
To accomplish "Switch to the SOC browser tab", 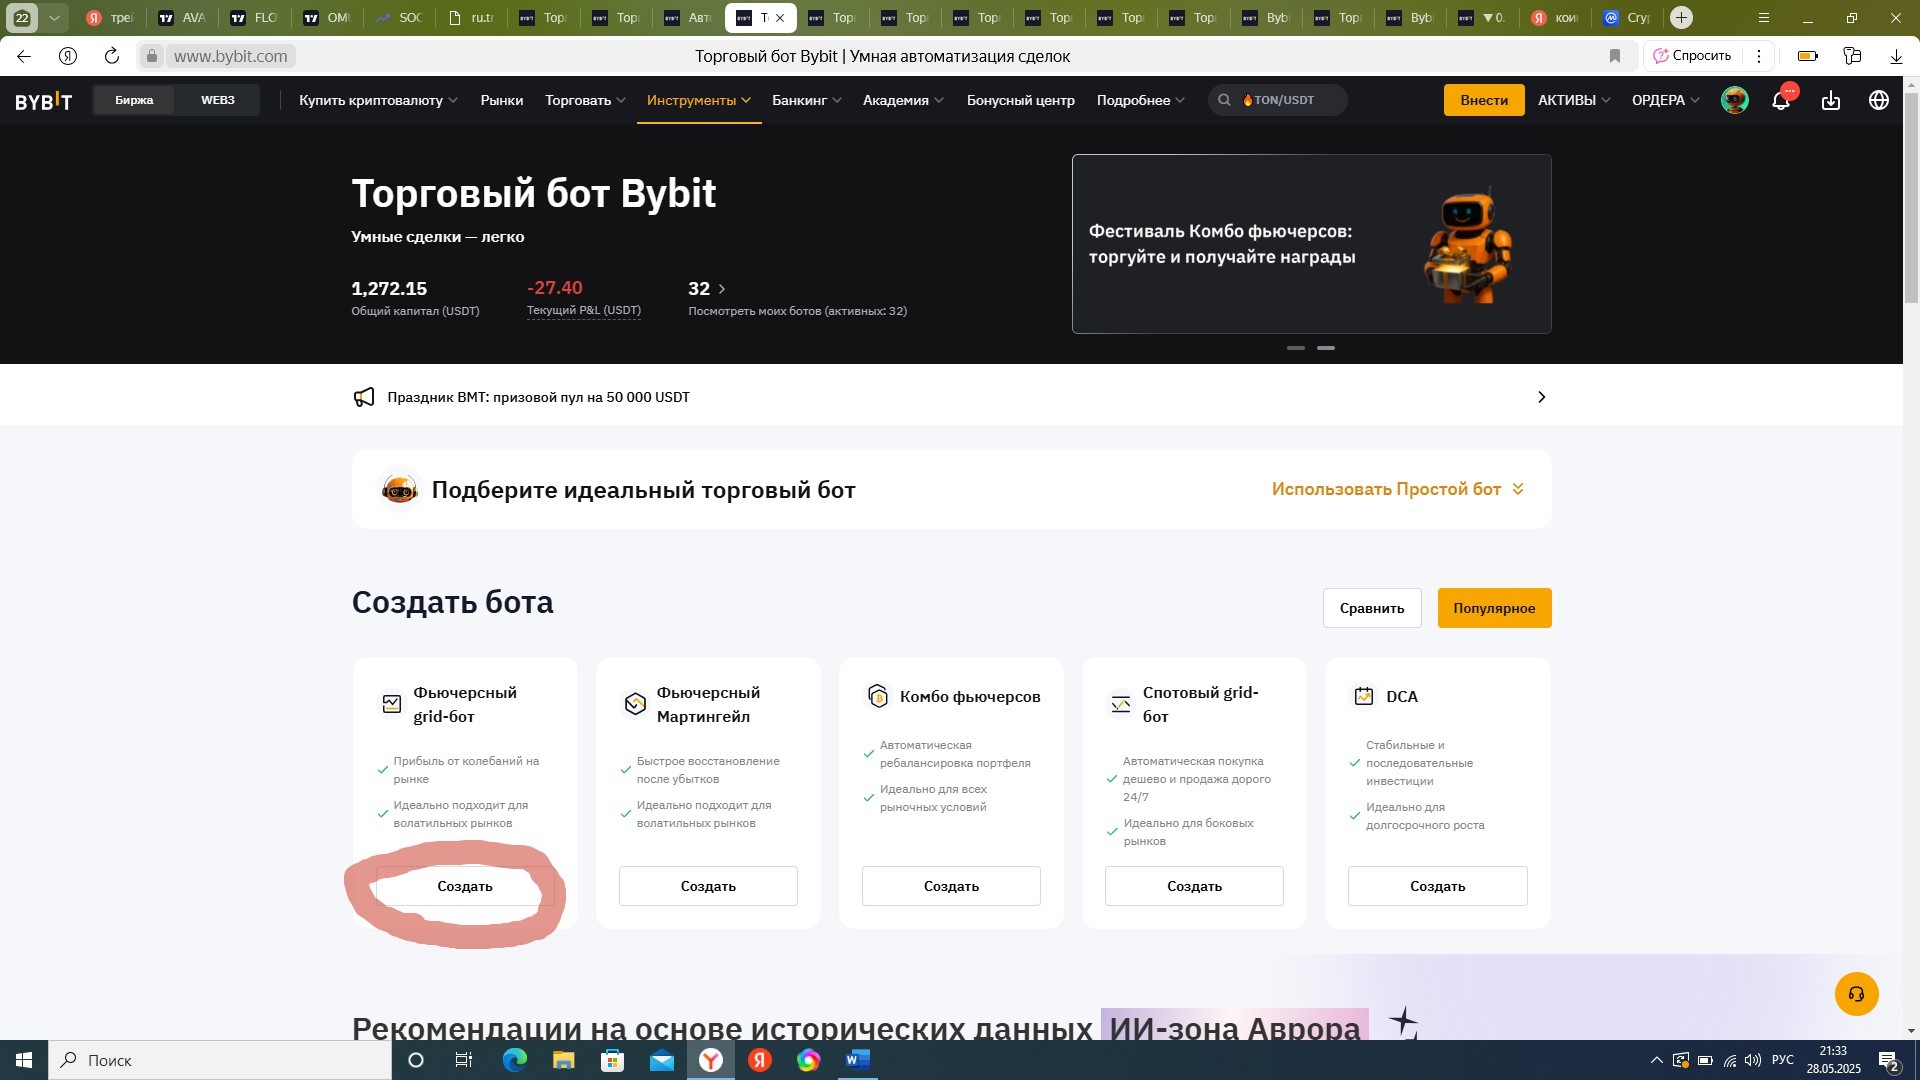I will [x=399, y=18].
